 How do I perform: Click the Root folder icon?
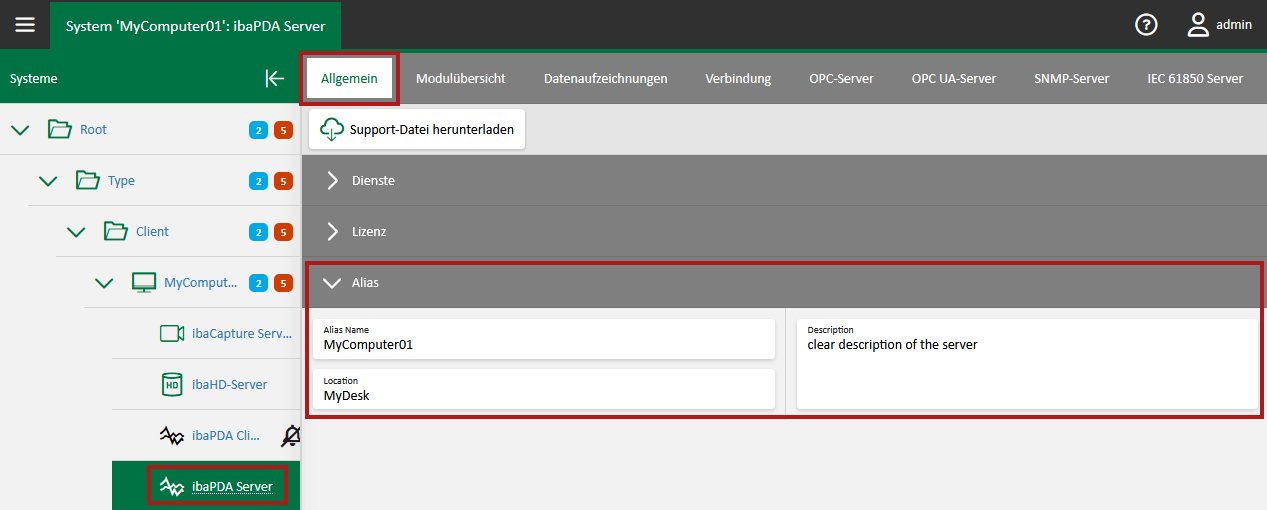pyautogui.click(x=60, y=129)
